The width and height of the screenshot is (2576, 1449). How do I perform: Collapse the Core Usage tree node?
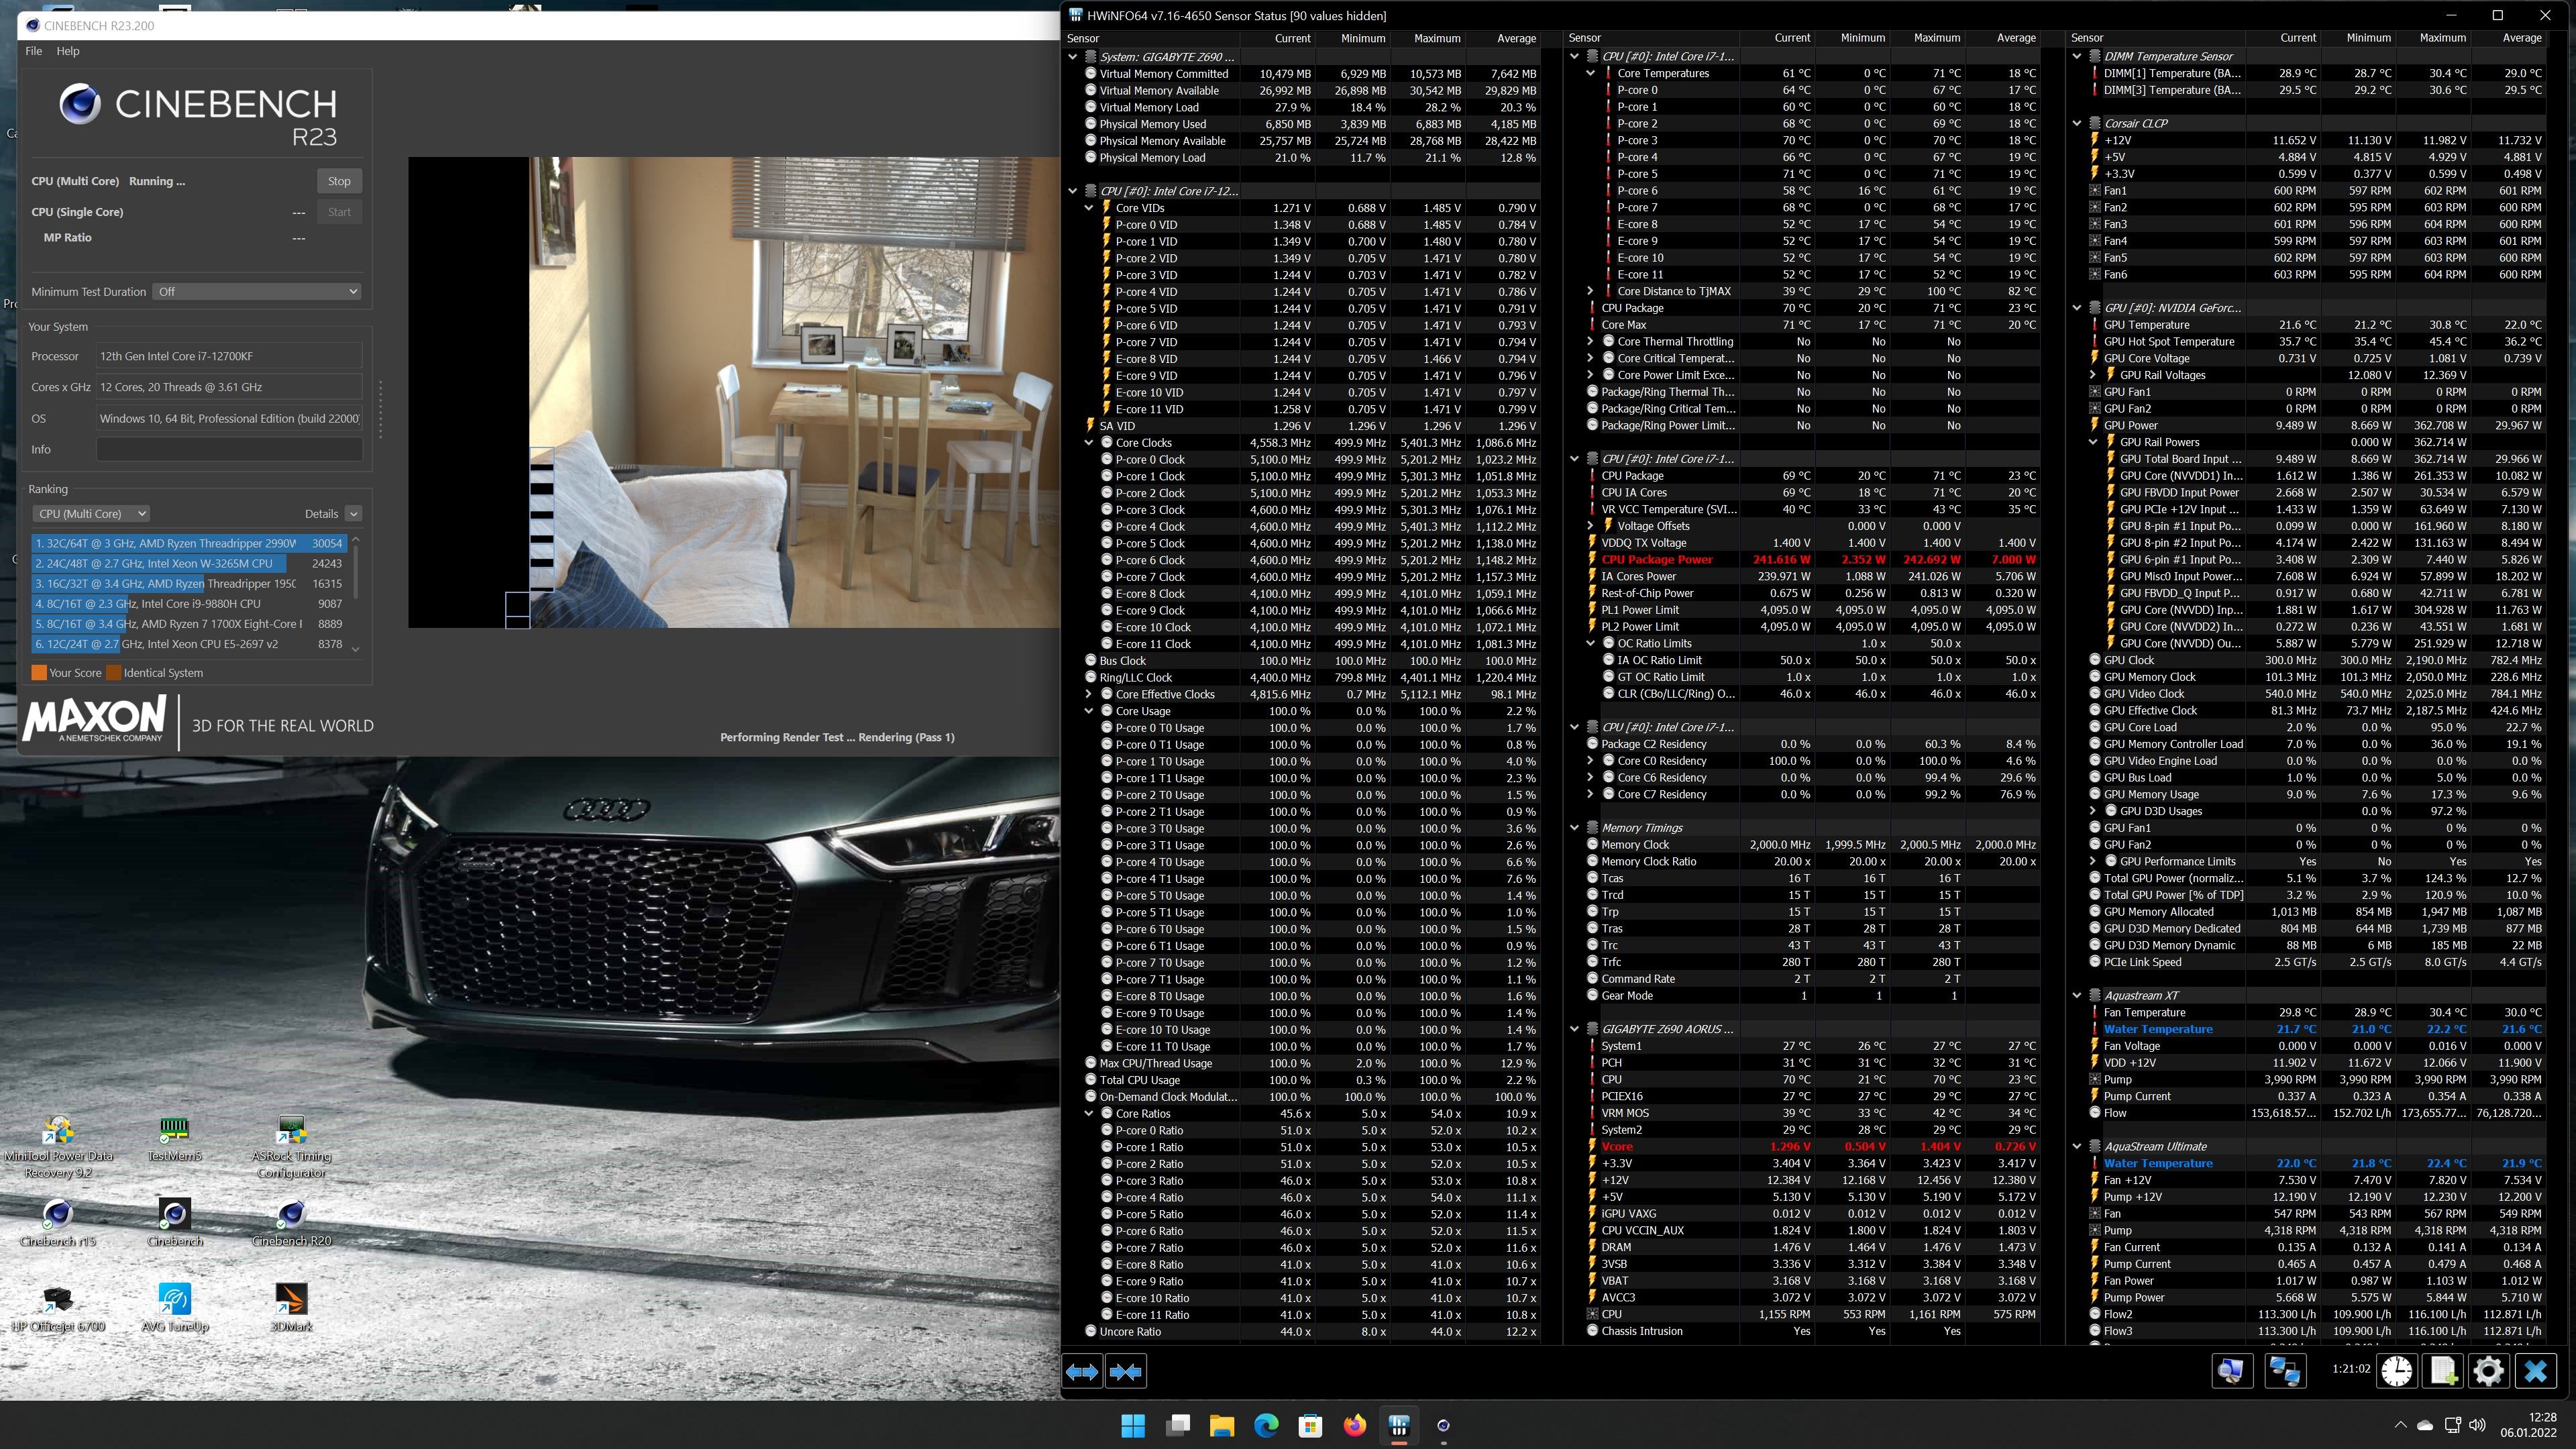tap(1089, 711)
